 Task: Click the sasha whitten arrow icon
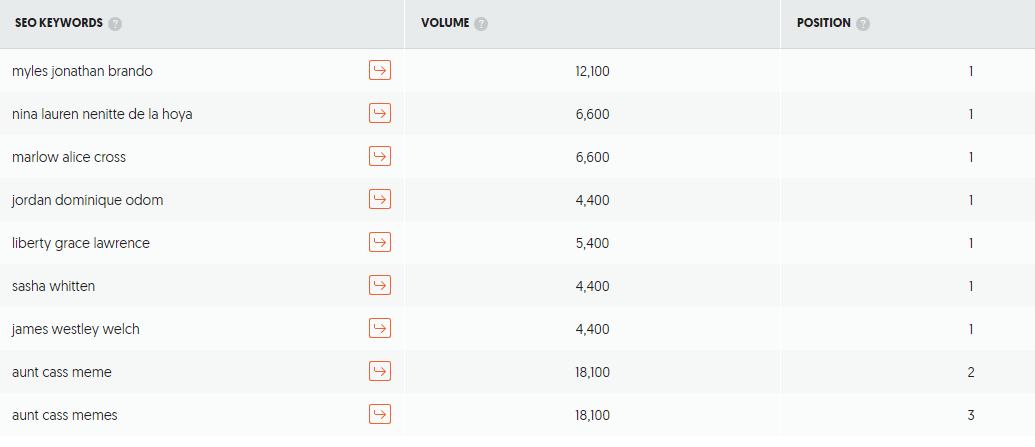(x=380, y=285)
